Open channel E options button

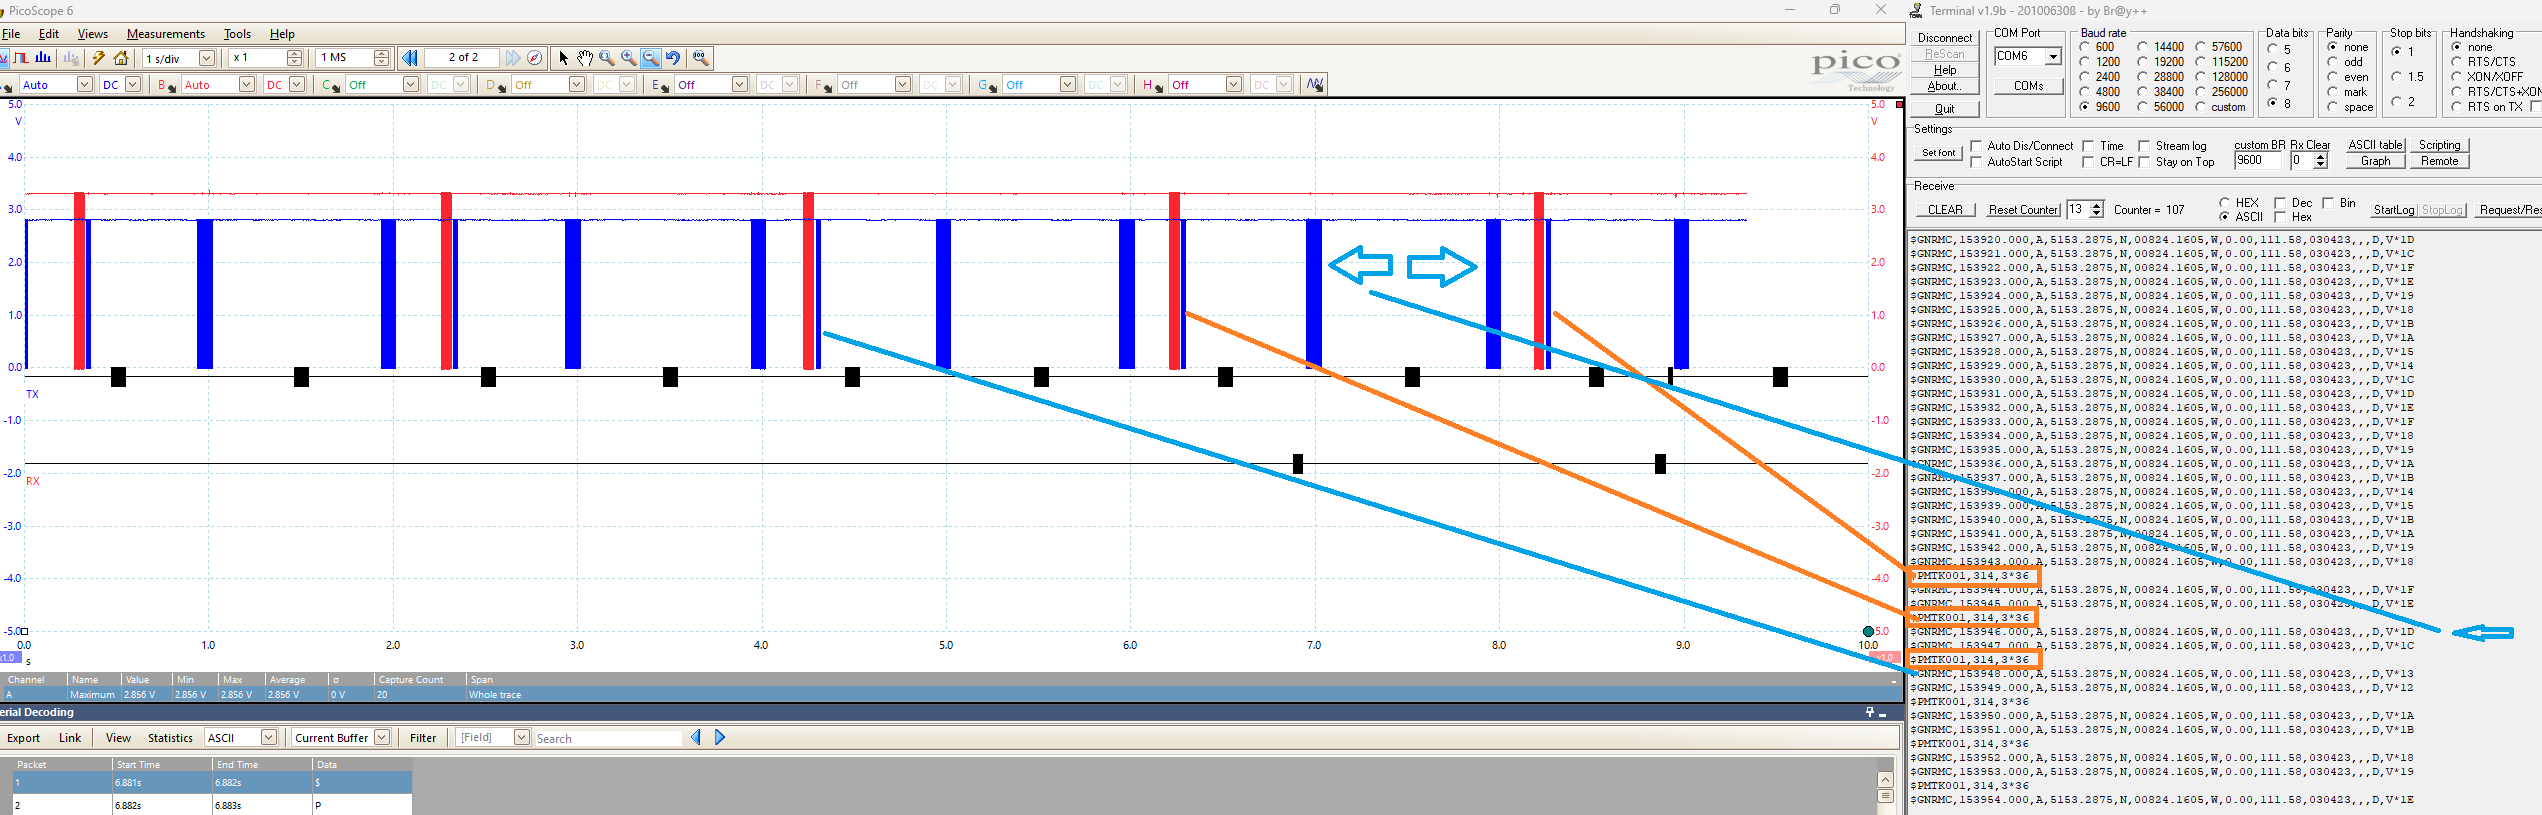pyautogui.click(x=660, y=85)
